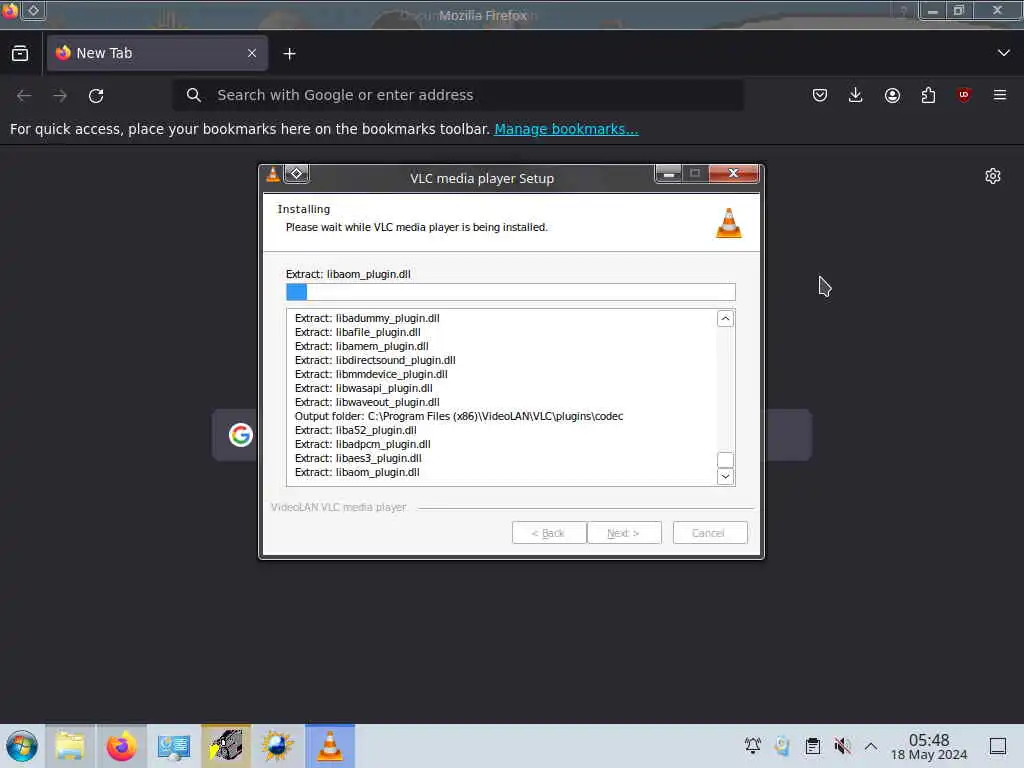The image size is (1024, 768).
Task: Open the camera and folder taskbar app
Action: [226, 746]
